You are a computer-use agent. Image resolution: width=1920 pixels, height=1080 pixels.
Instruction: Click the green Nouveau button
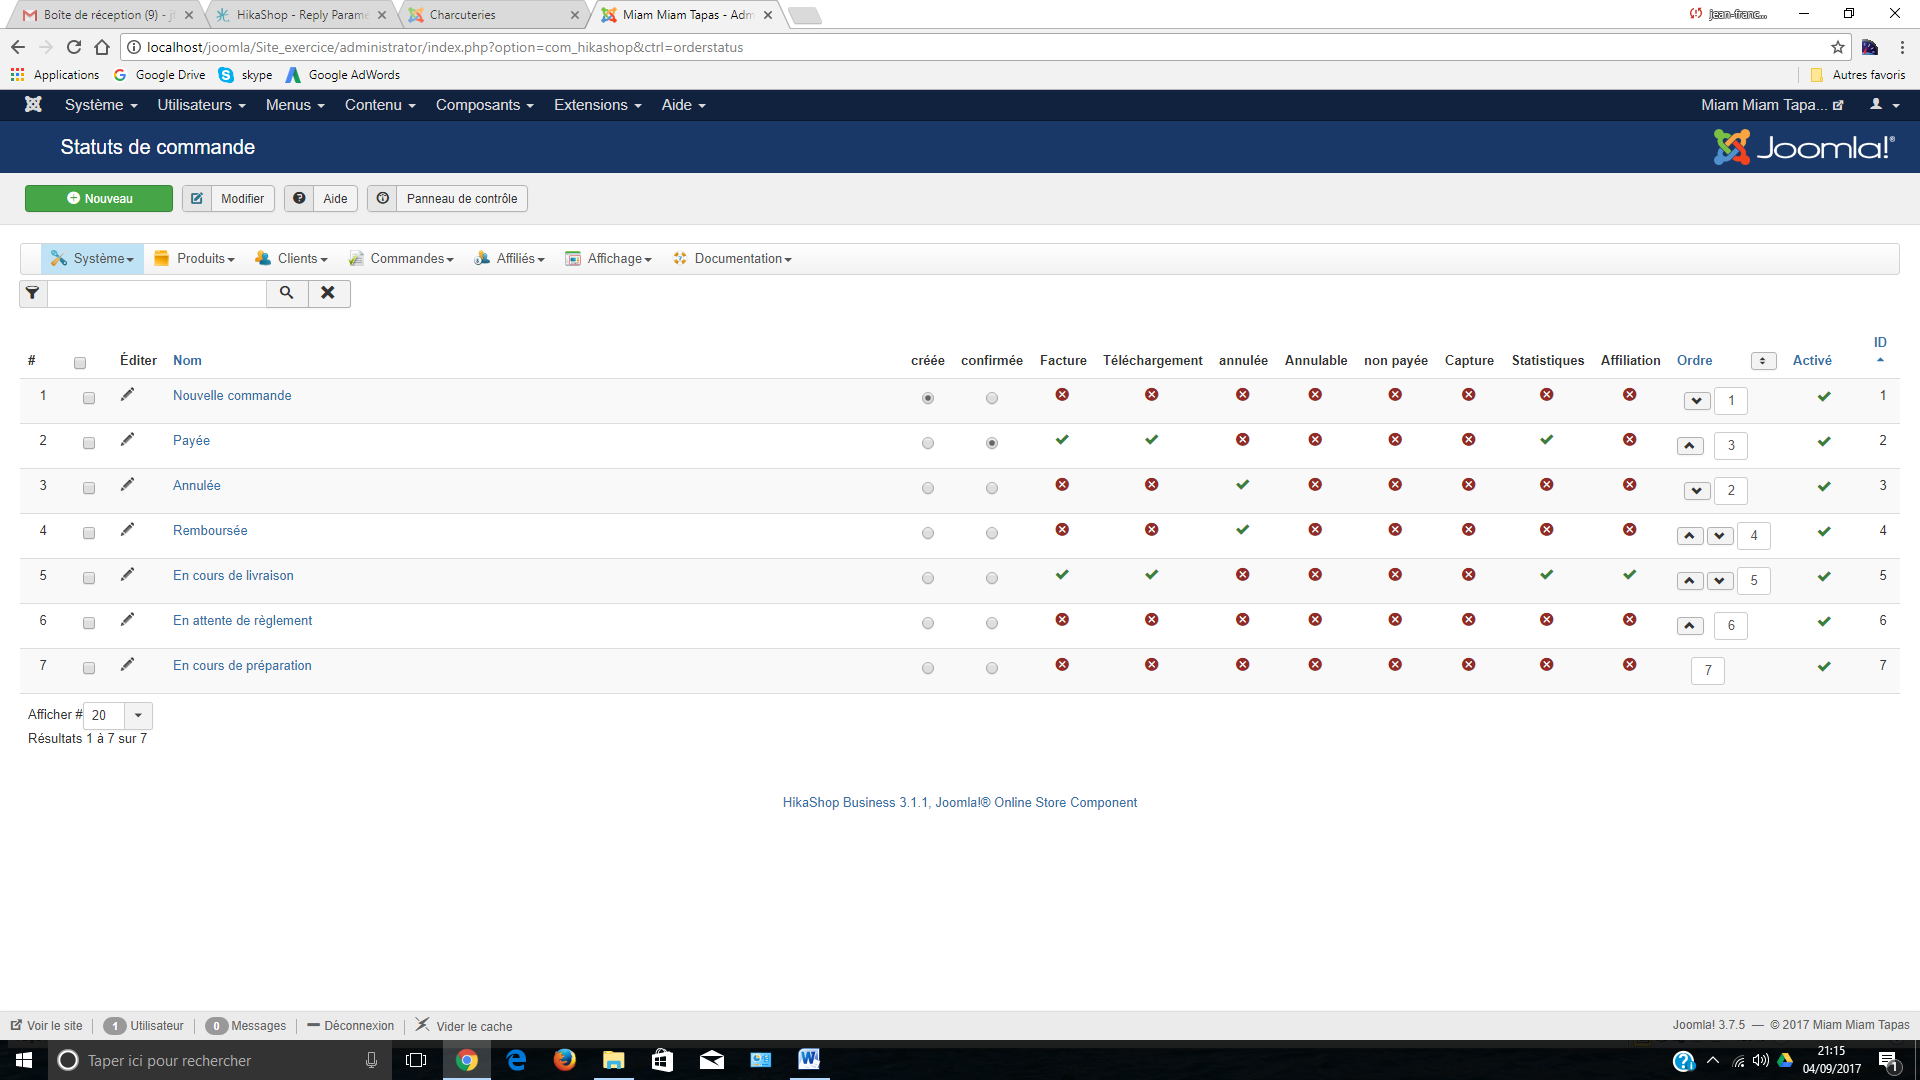(99, 199)
